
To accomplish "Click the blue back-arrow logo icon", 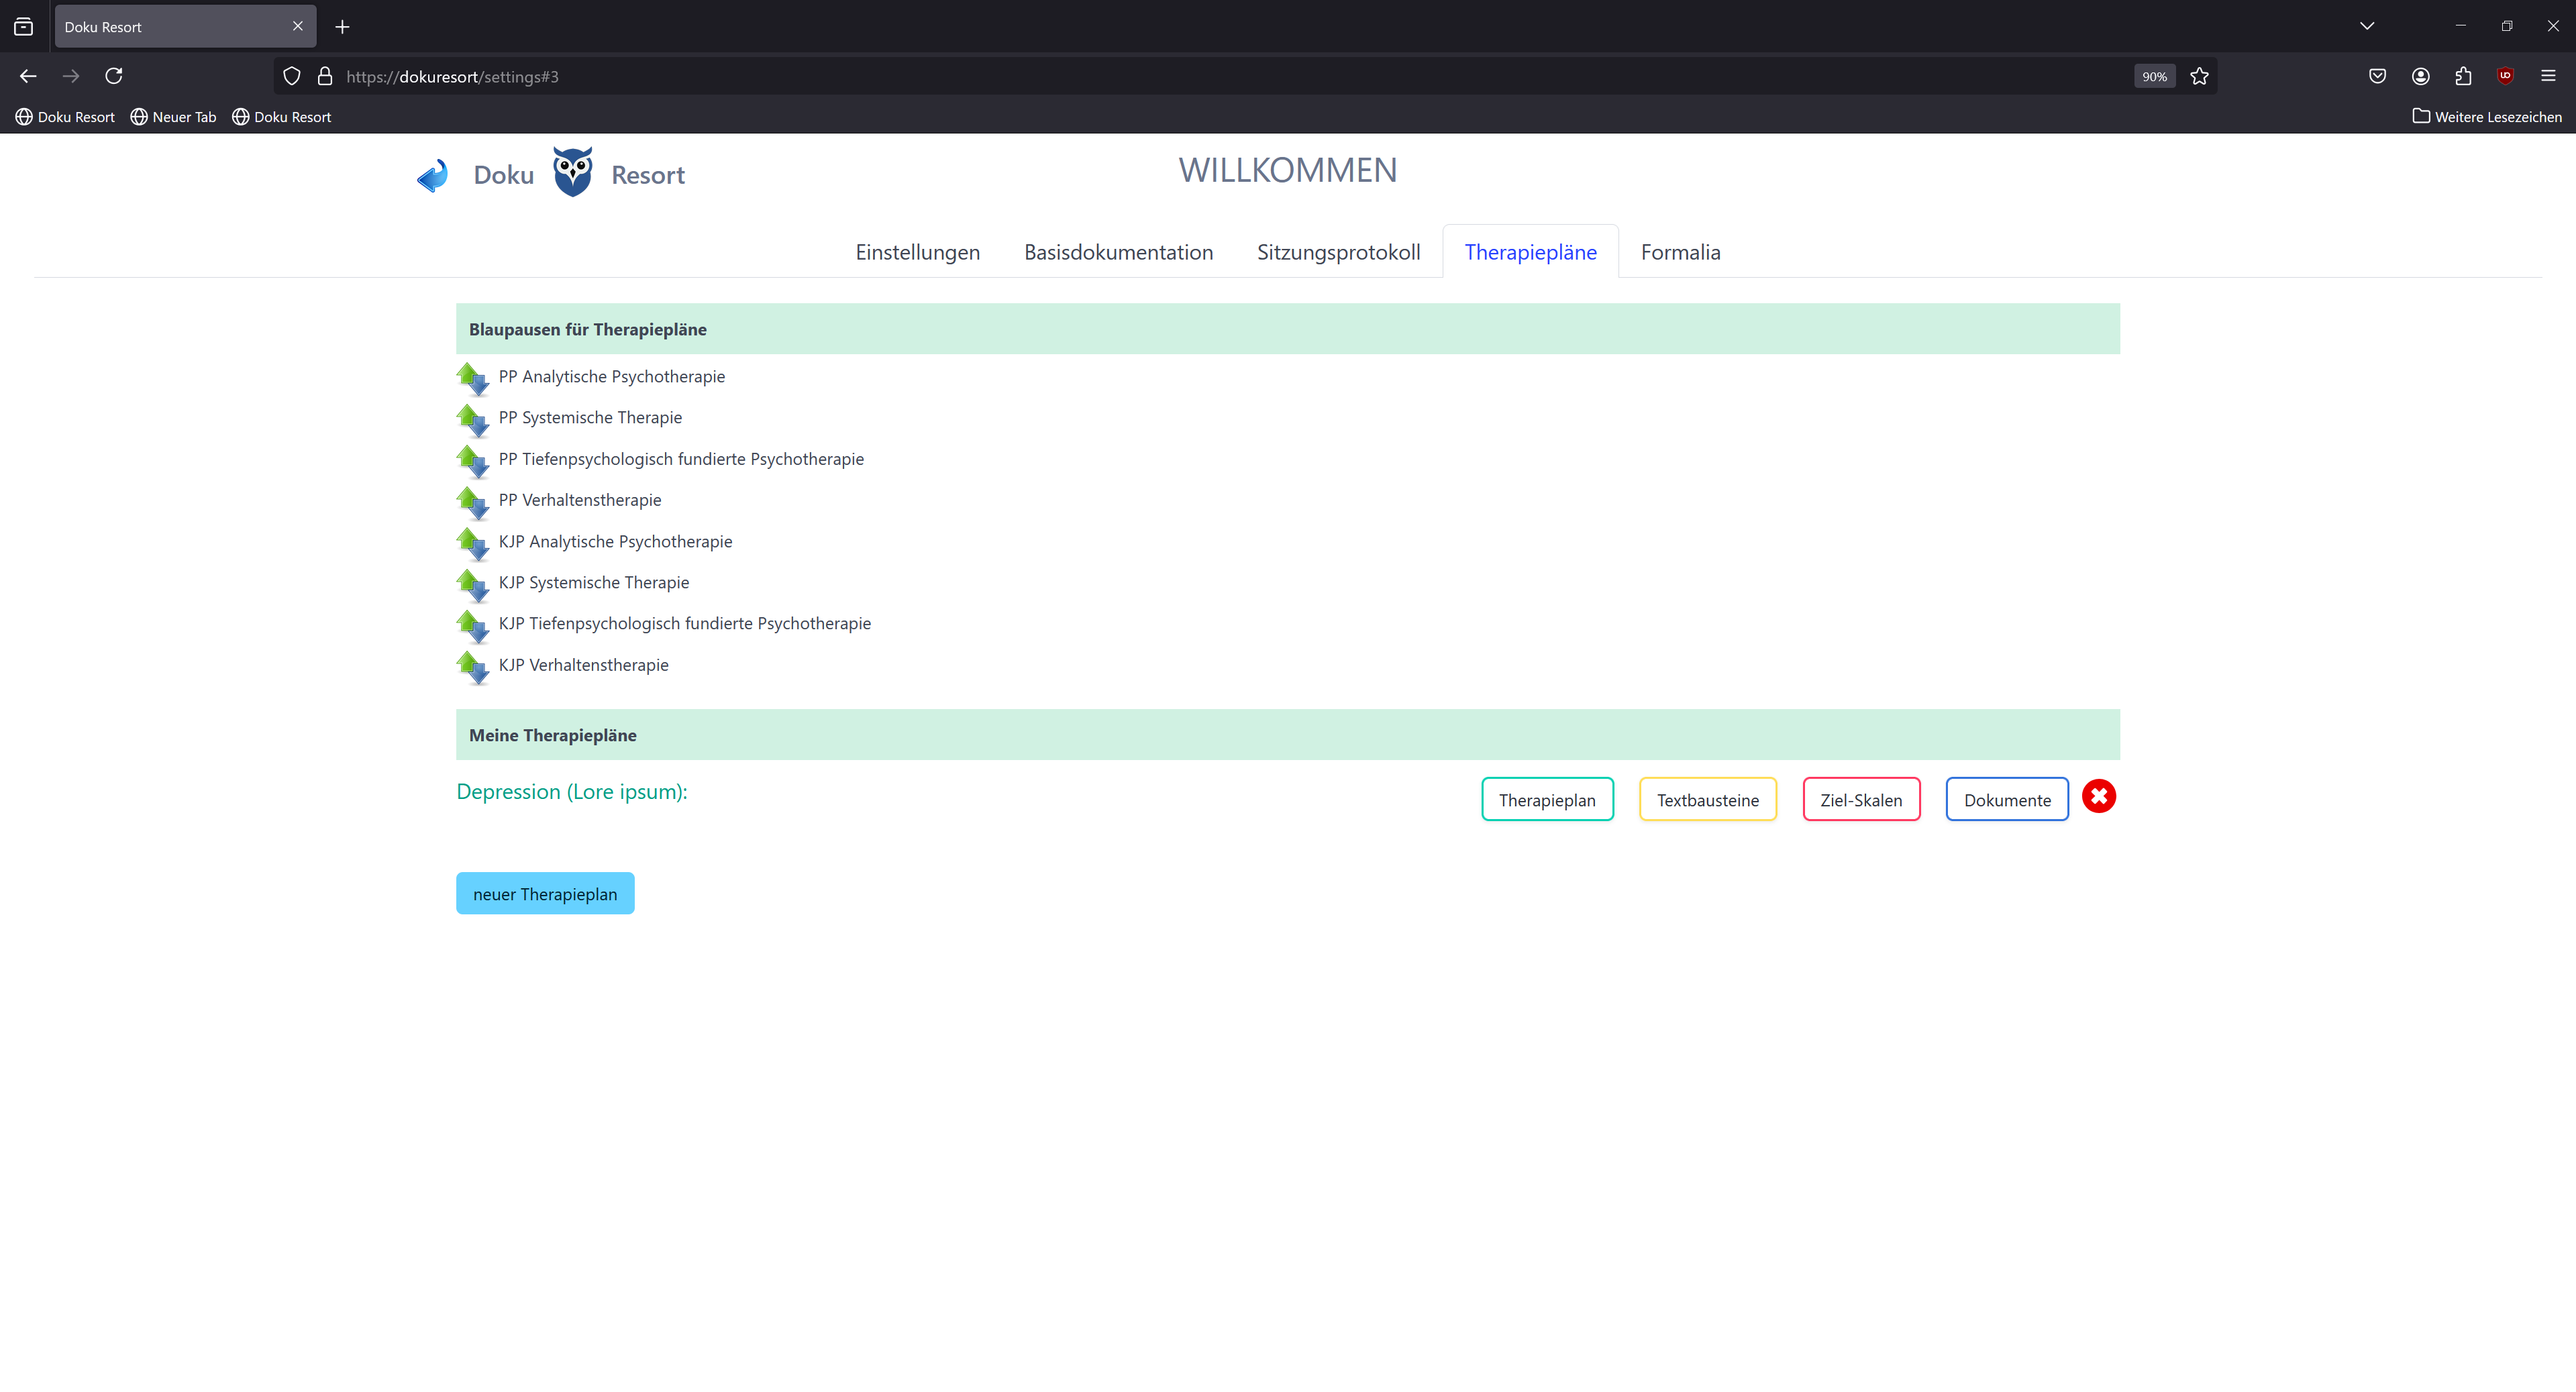I will coord(432,176).
